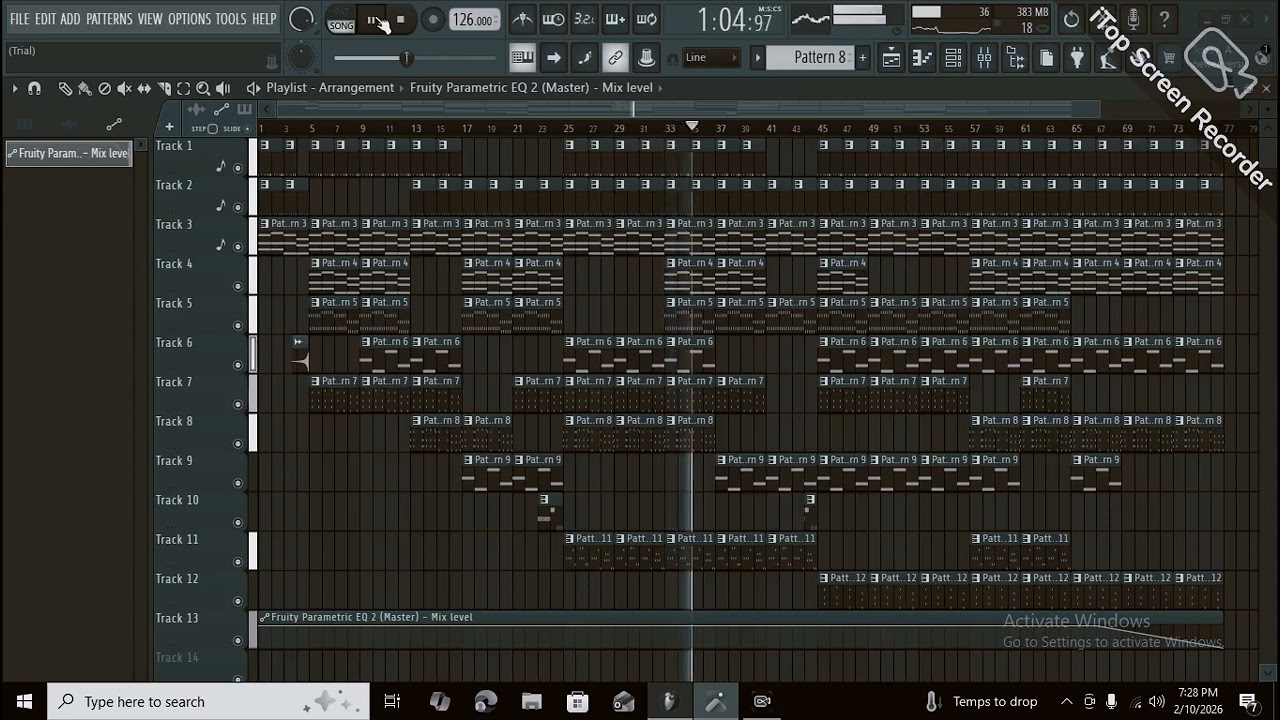Select the playlist Playback speaker tool
The image size is (1280, 720).
point(223,88)
